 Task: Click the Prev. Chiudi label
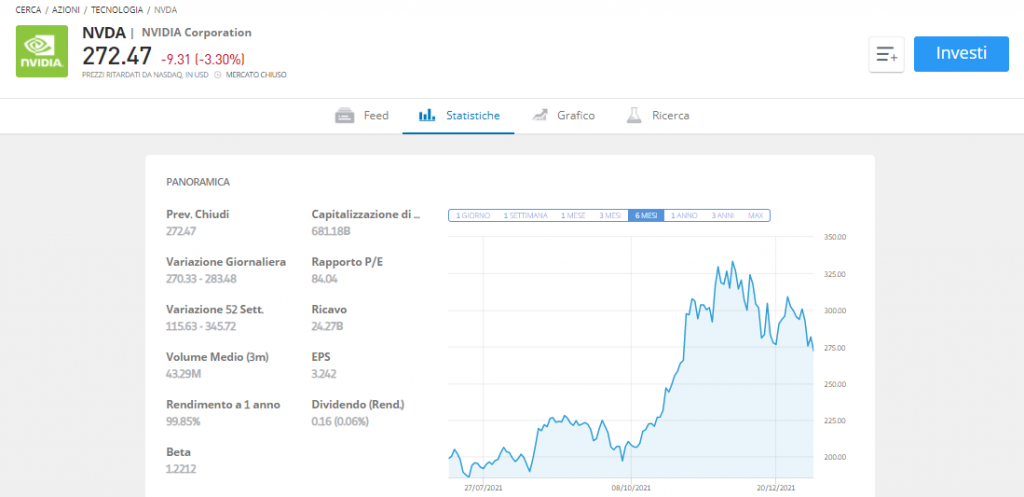(198, 214)
